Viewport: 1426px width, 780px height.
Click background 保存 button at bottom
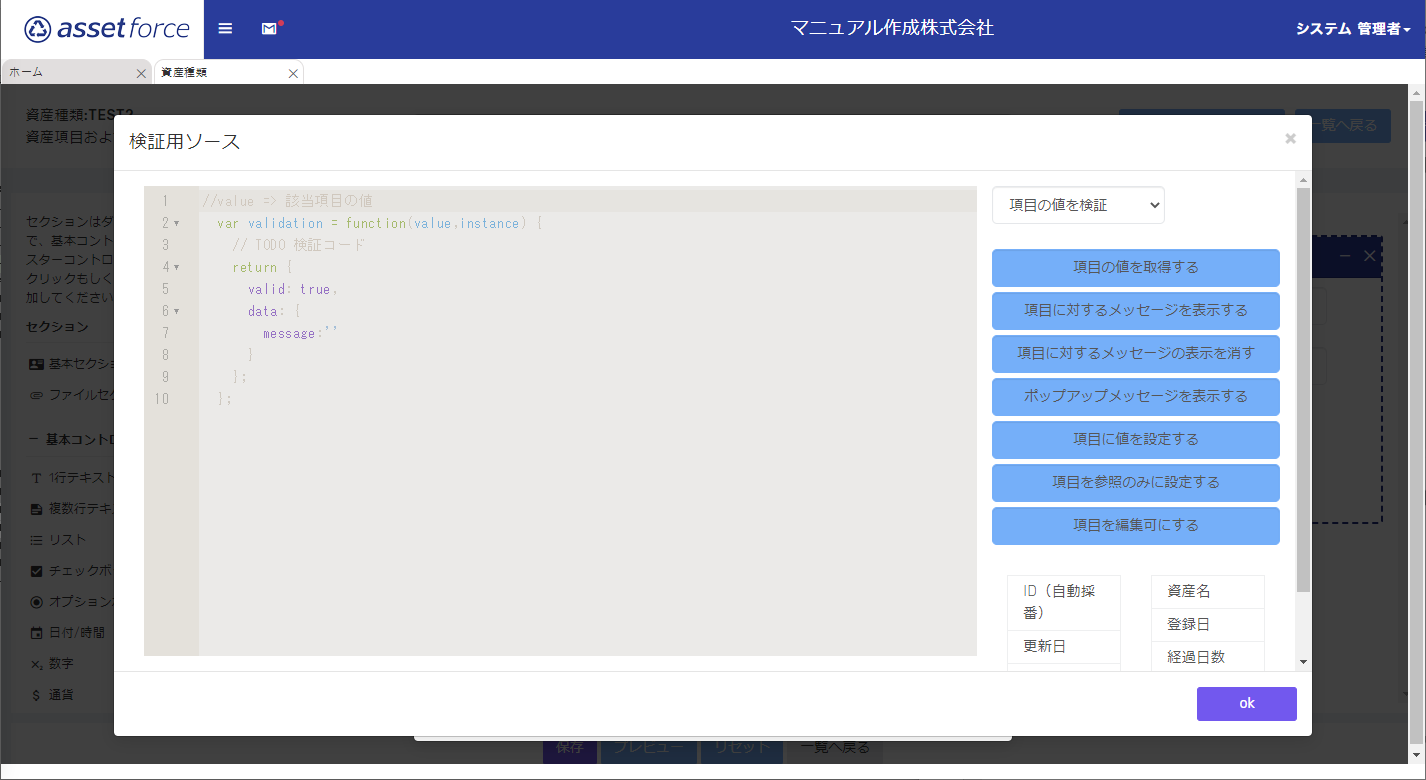coord(570,748)
